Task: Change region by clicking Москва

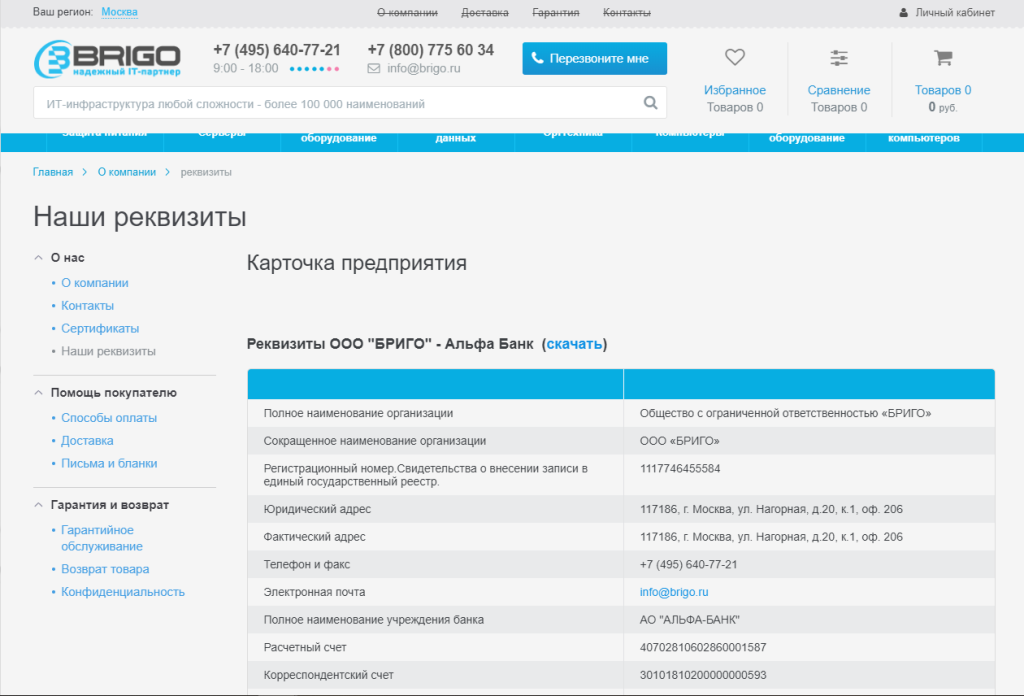Action: tap(120, 12)
